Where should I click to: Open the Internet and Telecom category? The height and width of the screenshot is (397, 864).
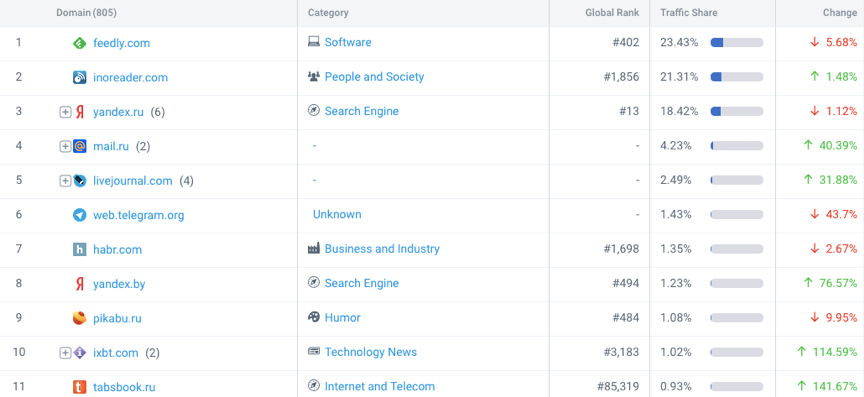click(380, 387)
